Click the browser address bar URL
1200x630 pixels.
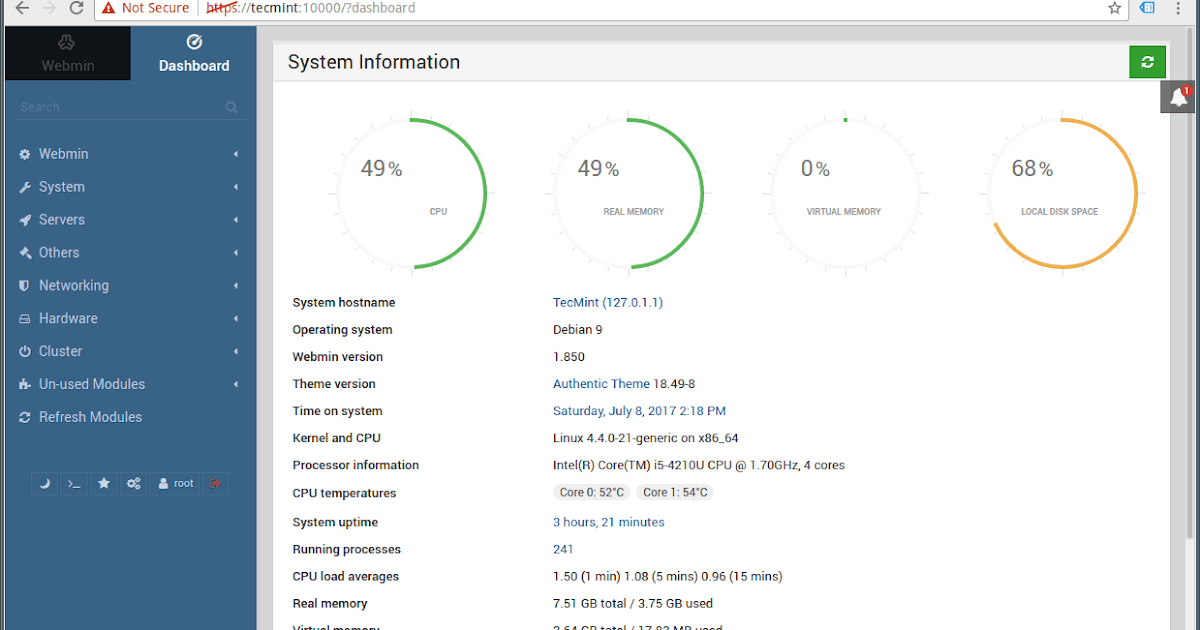click(x=311, y=8)
